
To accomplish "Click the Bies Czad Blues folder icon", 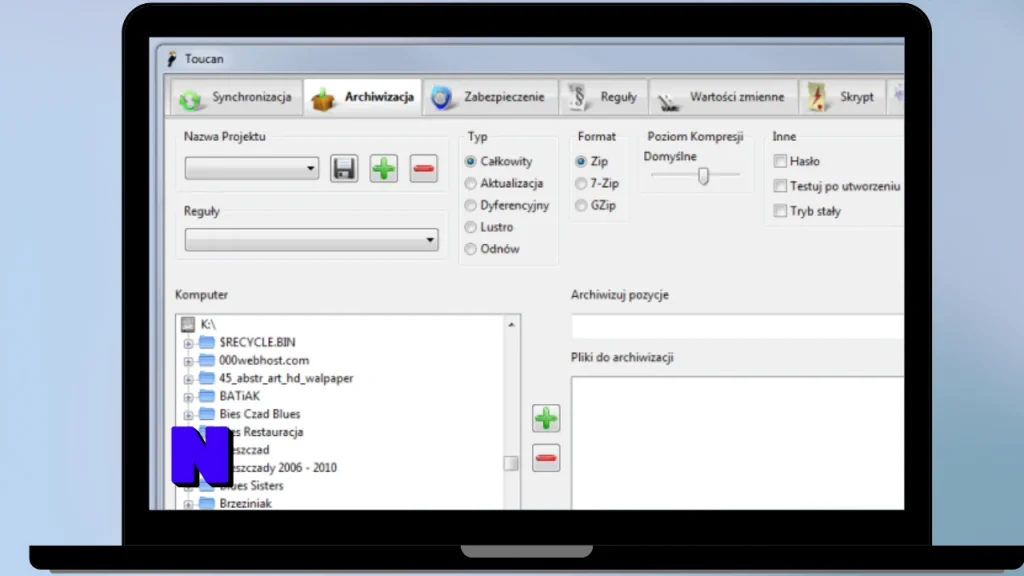I will coord(207,413).
